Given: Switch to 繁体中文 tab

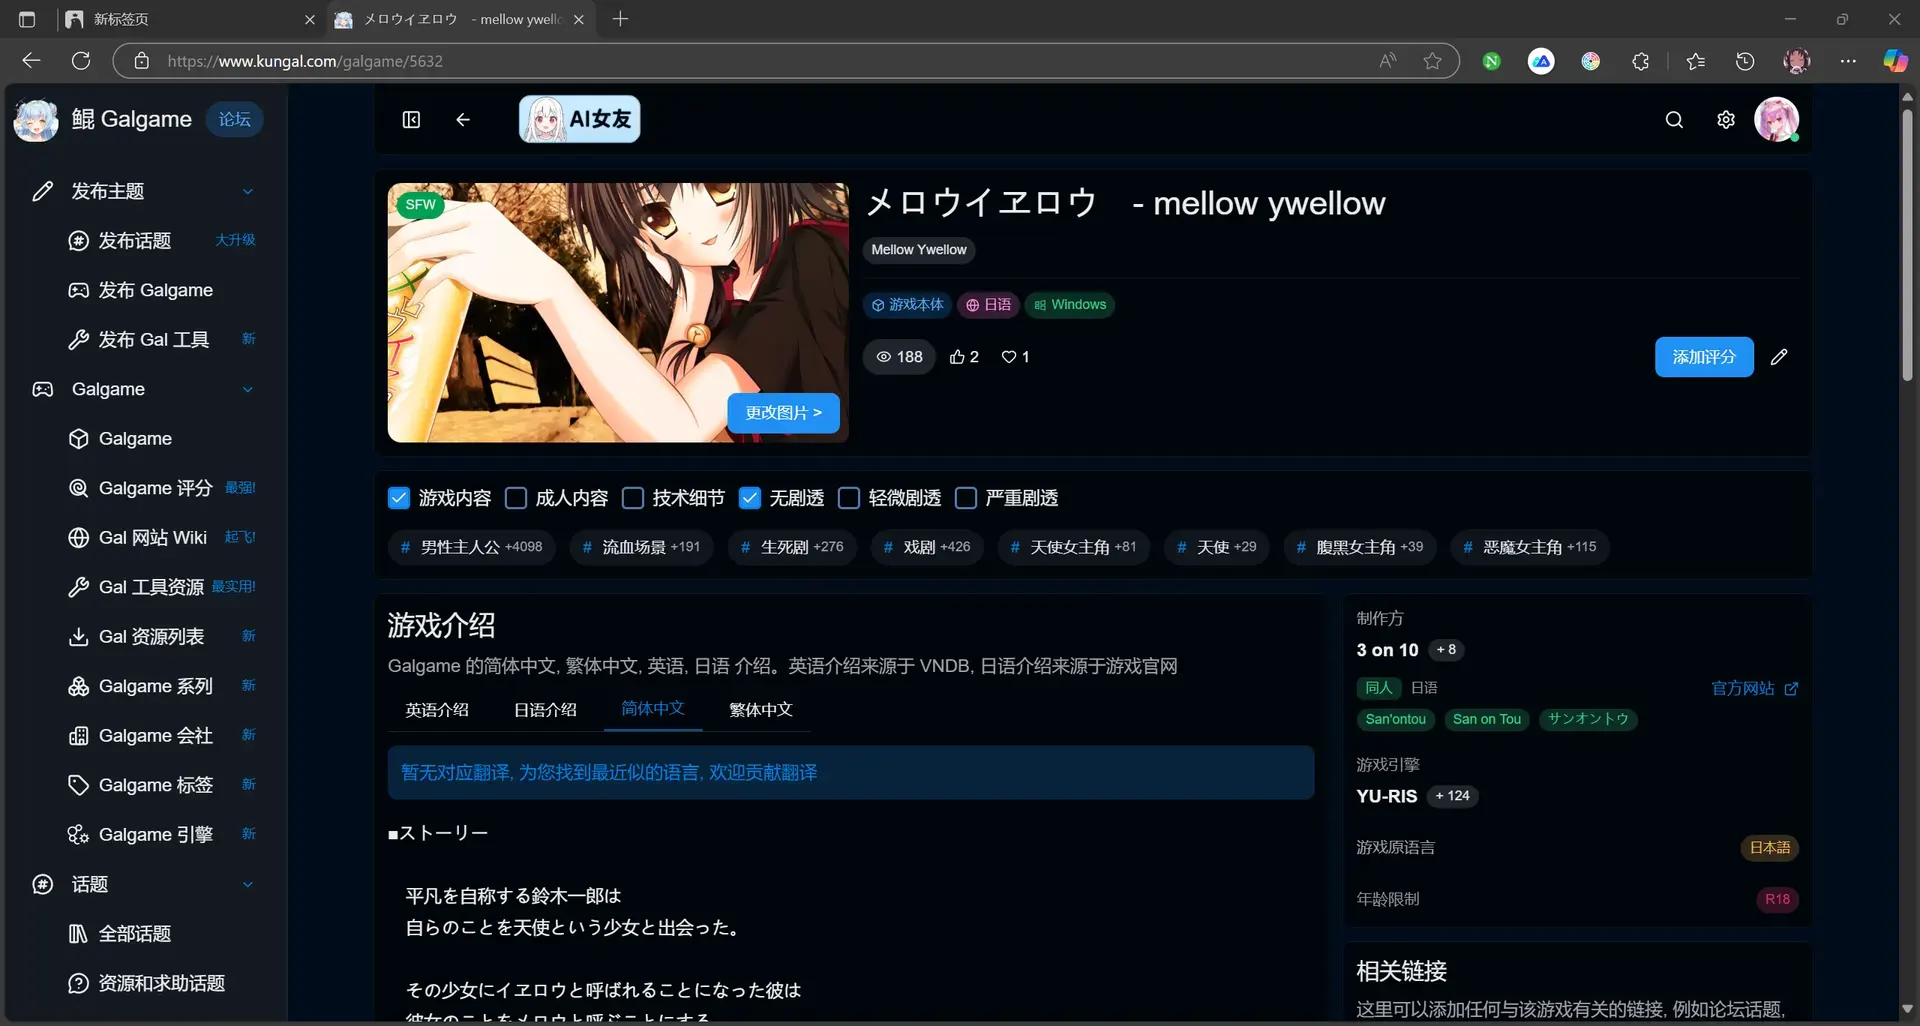Looking at the screenshot, I should [761, 710].
